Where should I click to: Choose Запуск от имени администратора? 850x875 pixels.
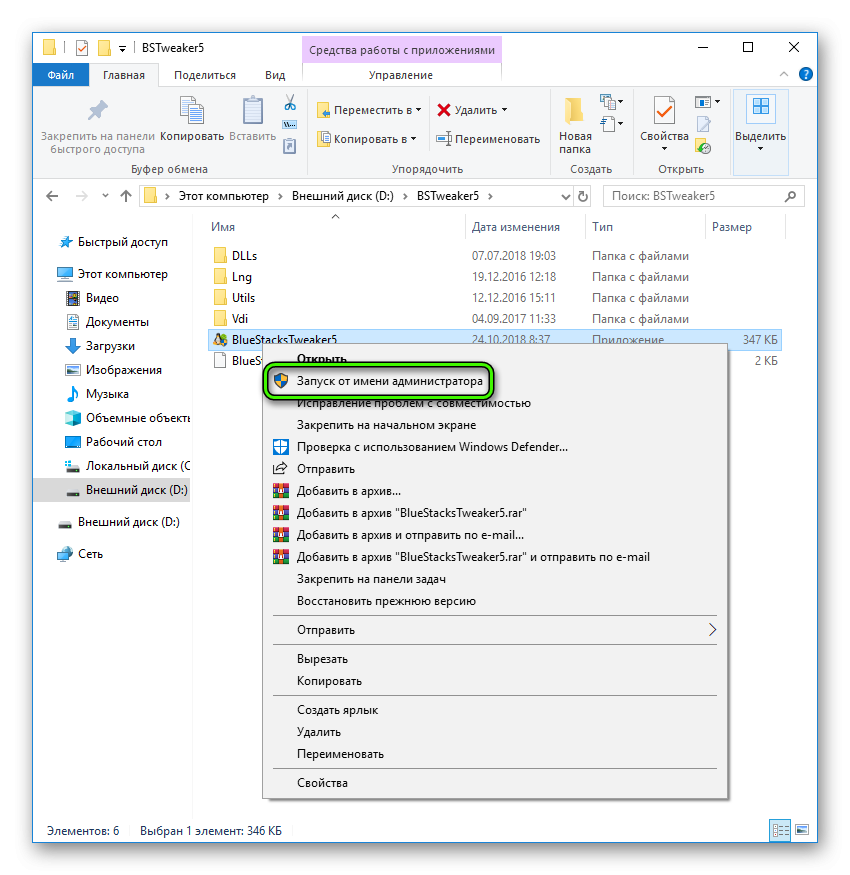point(379,381)
